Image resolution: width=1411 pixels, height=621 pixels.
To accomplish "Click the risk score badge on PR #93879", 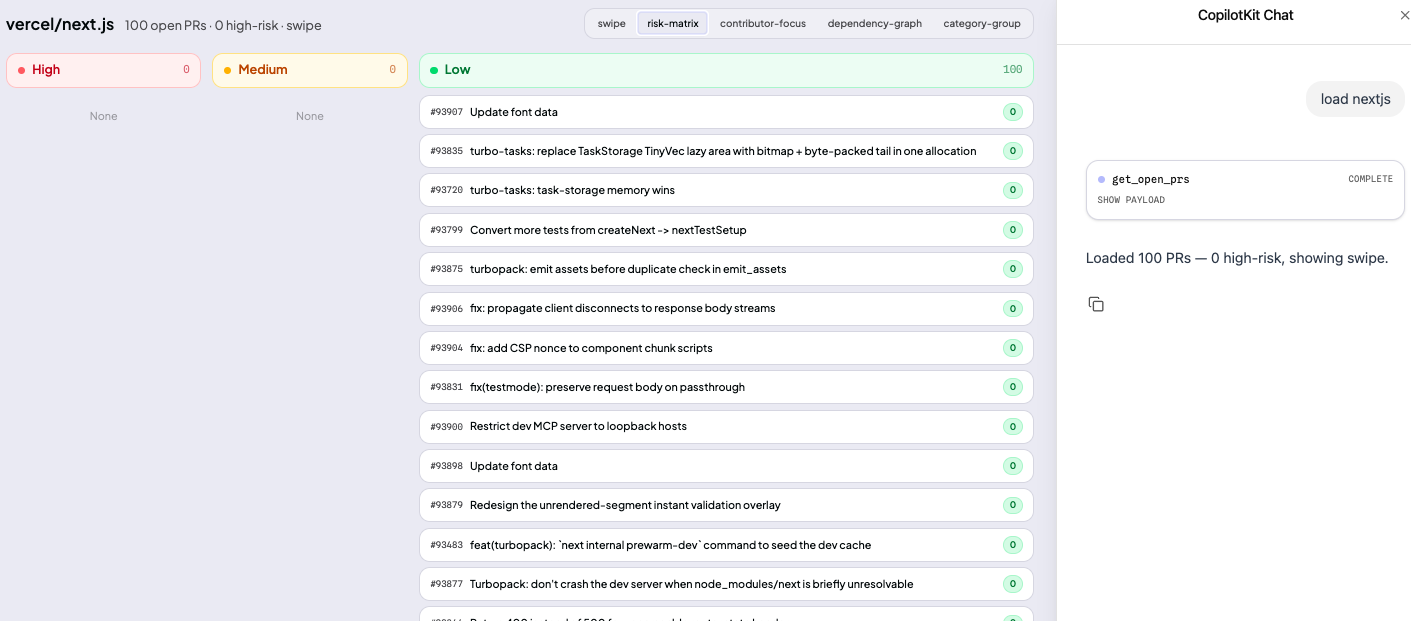I will 1013,505.
